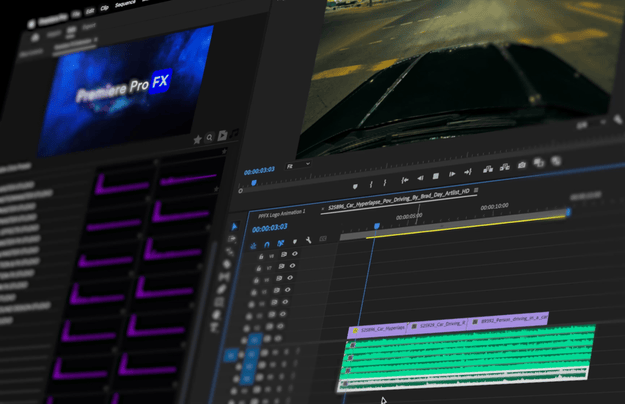Viewport: 625px width, 404px height.
Task: Select the Track Select Forward tool
Action: tap(232, 239)
